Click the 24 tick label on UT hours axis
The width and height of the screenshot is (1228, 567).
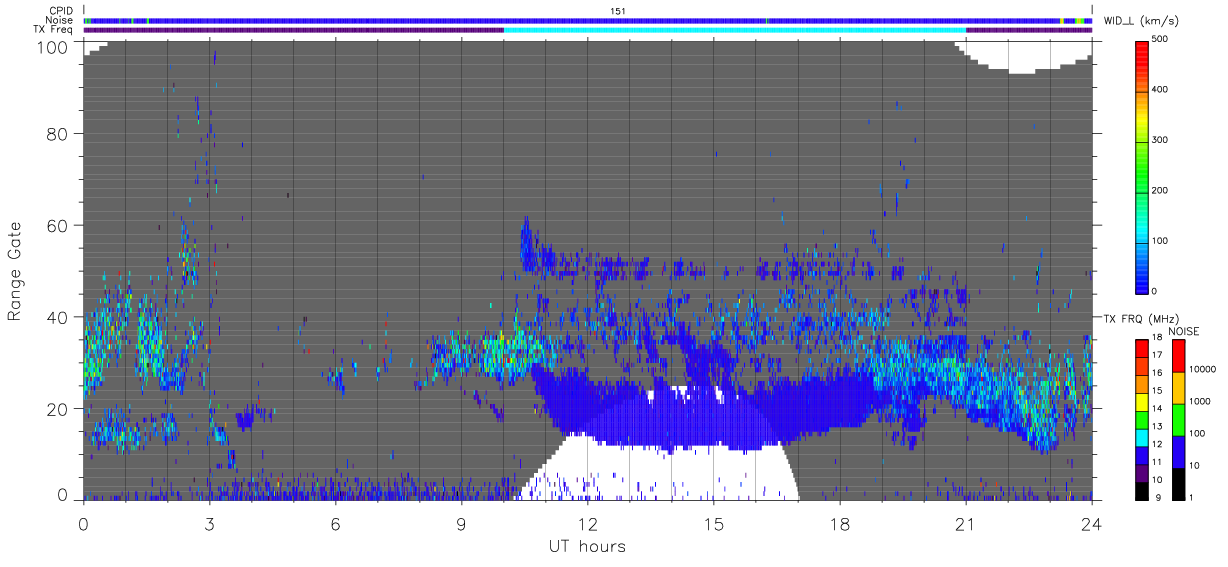[x=1091, y=523]
